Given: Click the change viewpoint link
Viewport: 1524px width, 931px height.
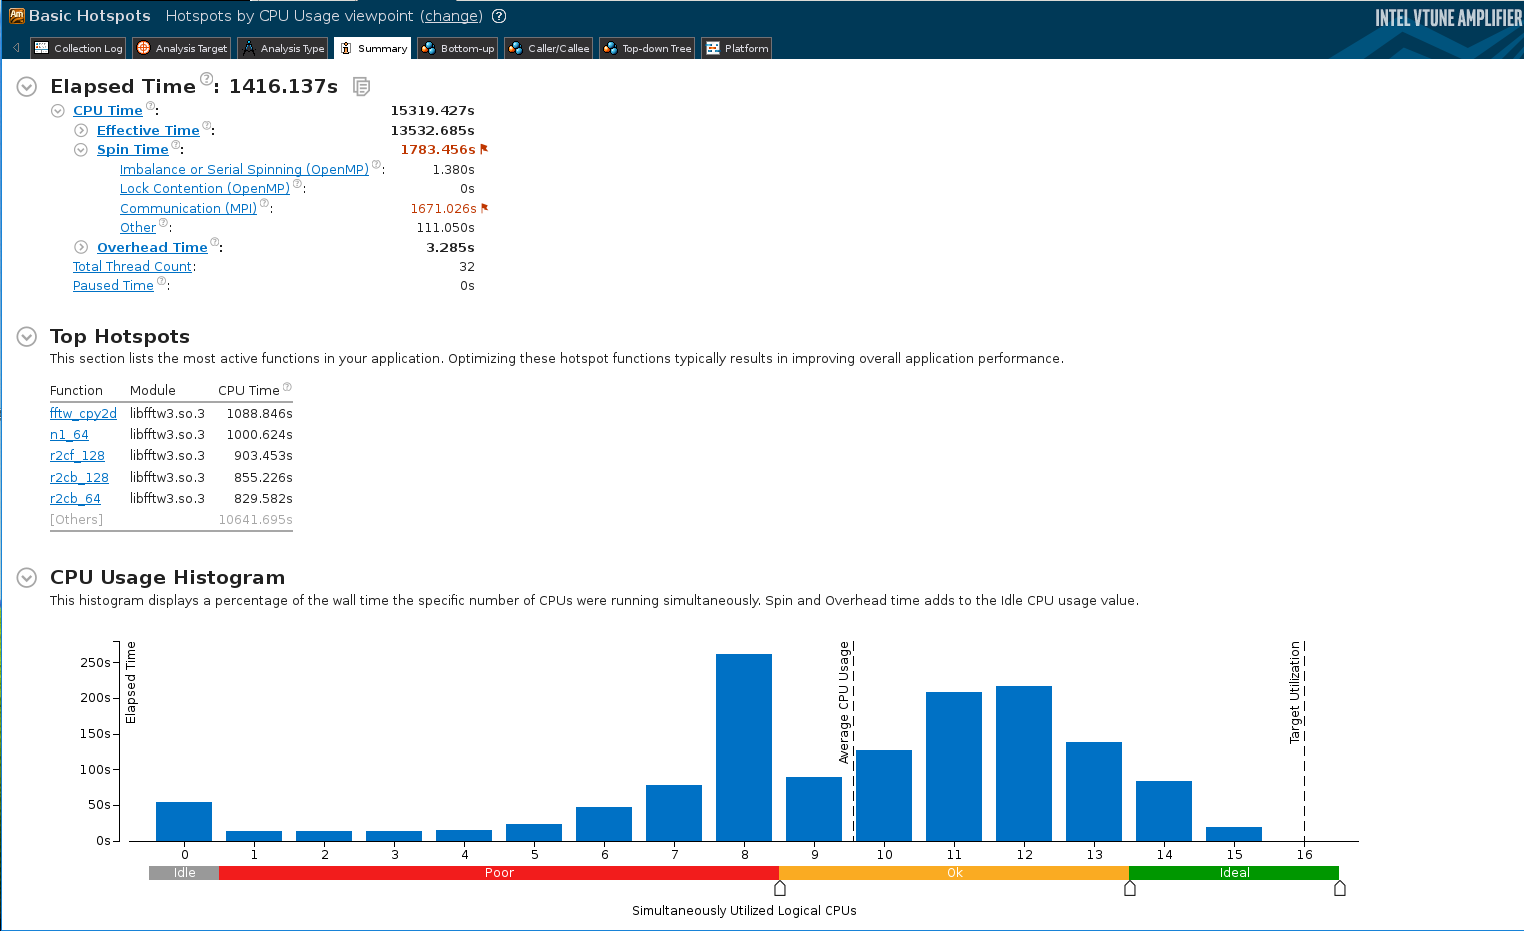Looking at the screenshot, I should (x=451, y=16).
